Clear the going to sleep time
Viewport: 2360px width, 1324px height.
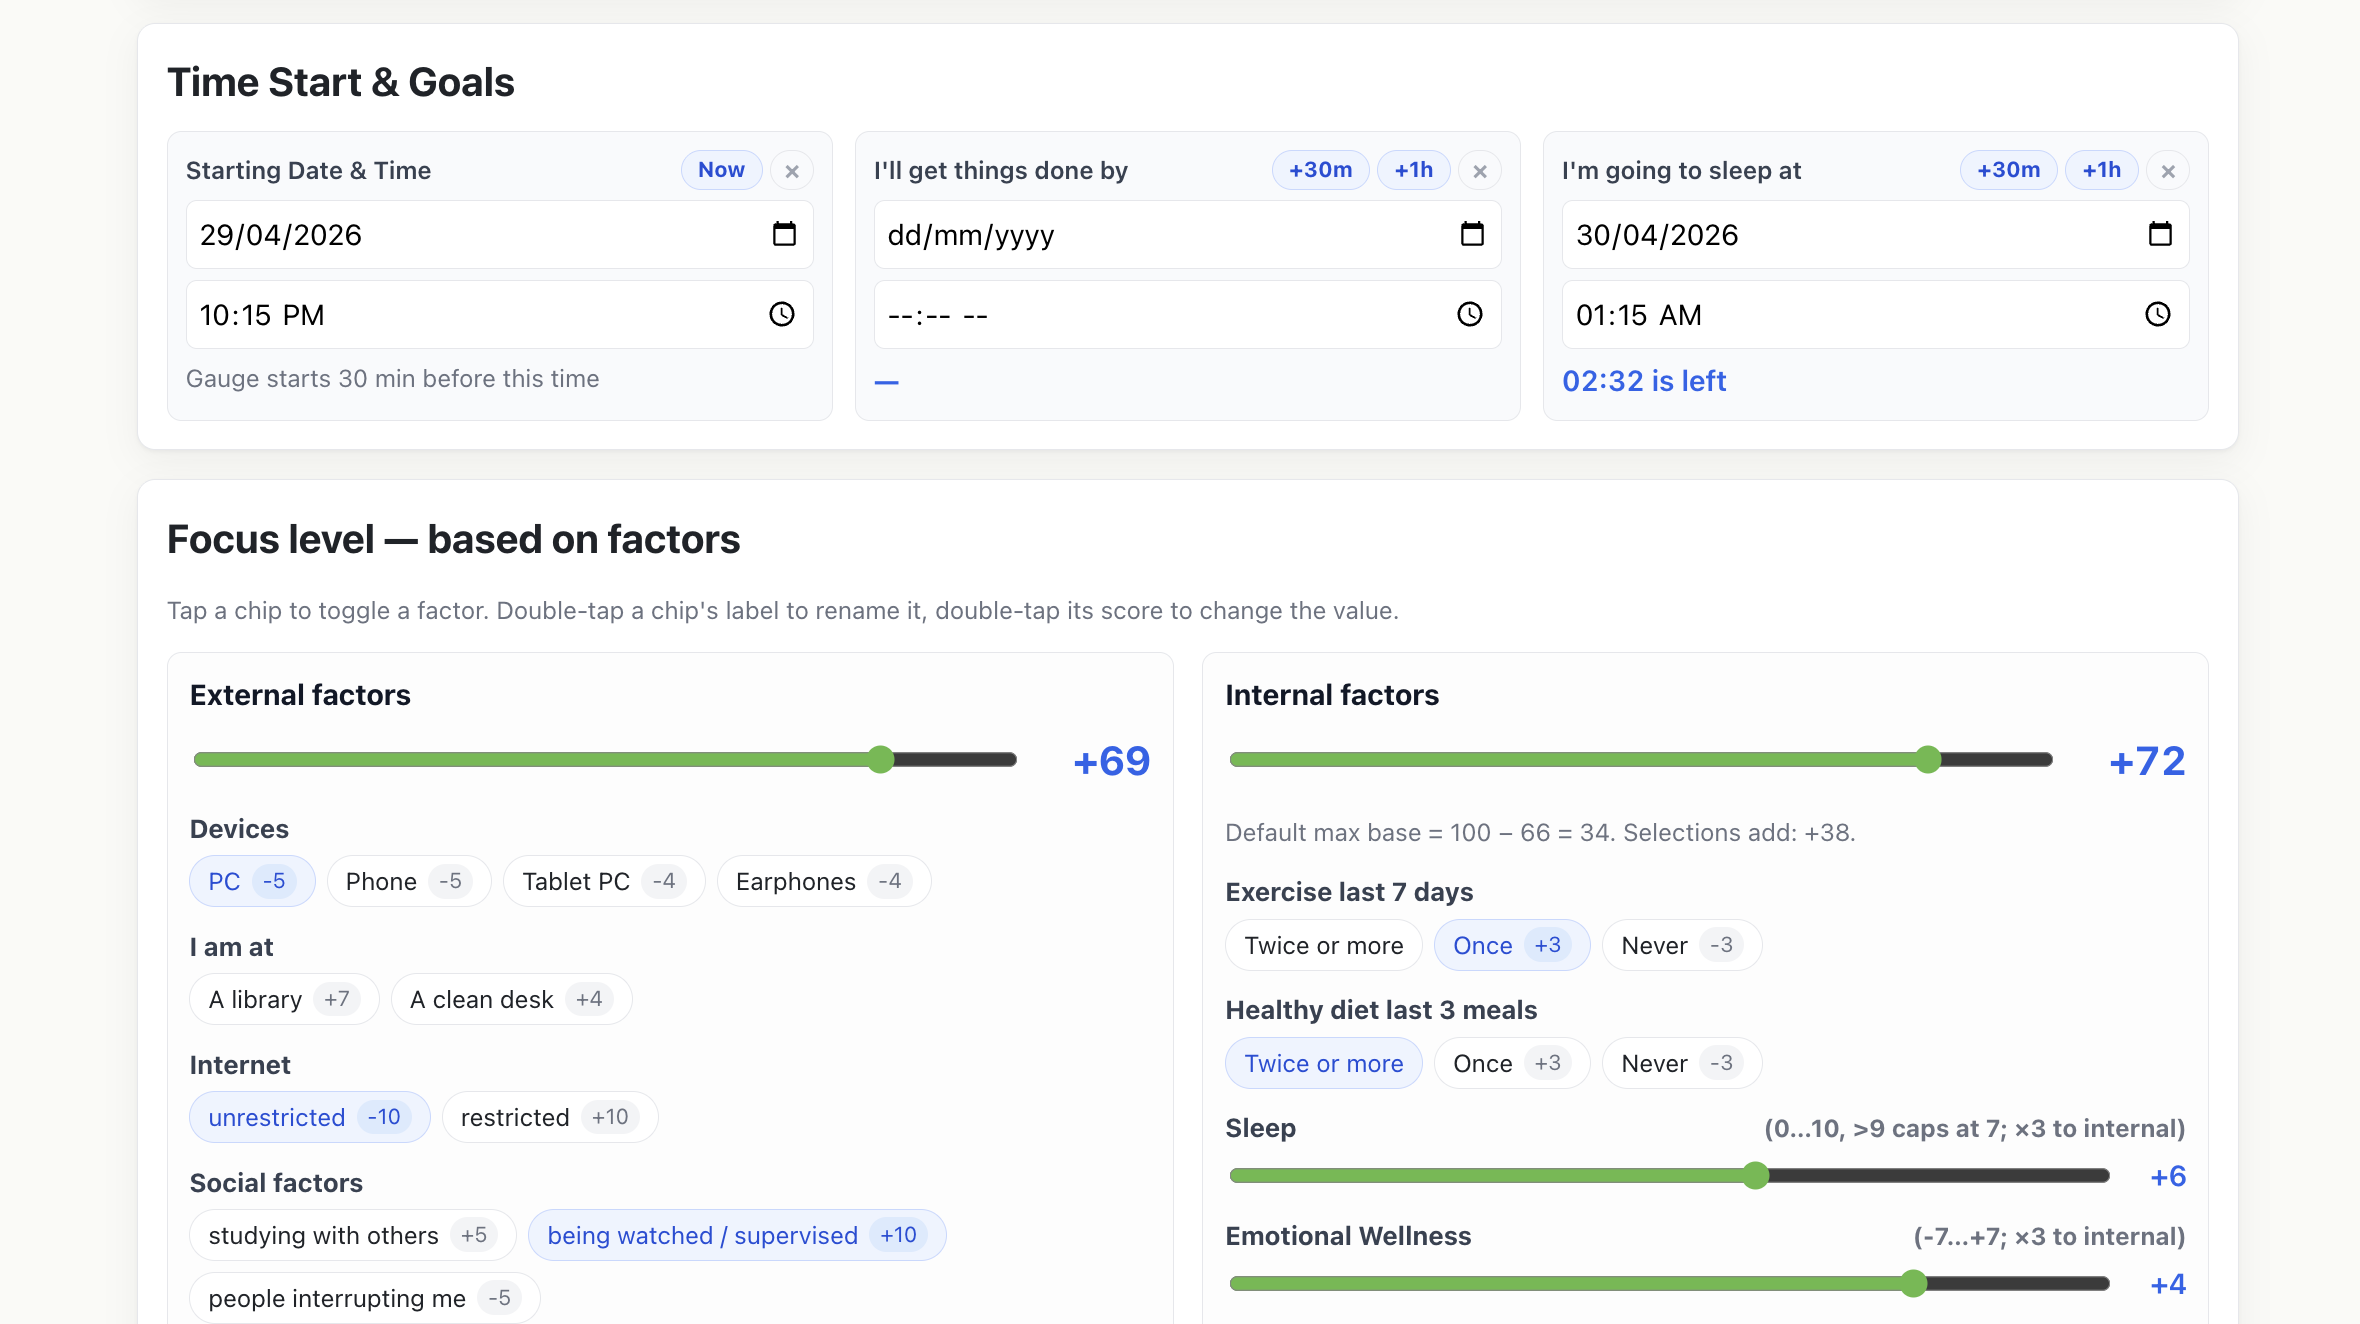point(2168,171)
